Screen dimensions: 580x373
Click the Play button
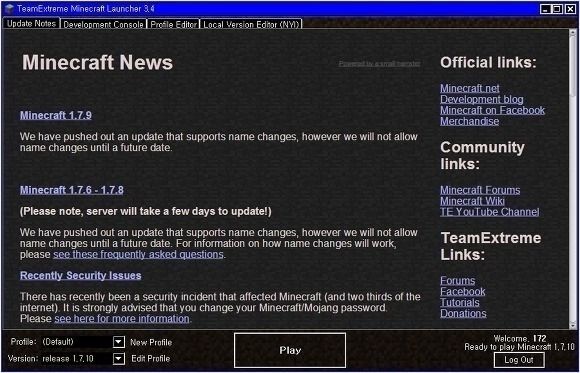coord(290,350)
